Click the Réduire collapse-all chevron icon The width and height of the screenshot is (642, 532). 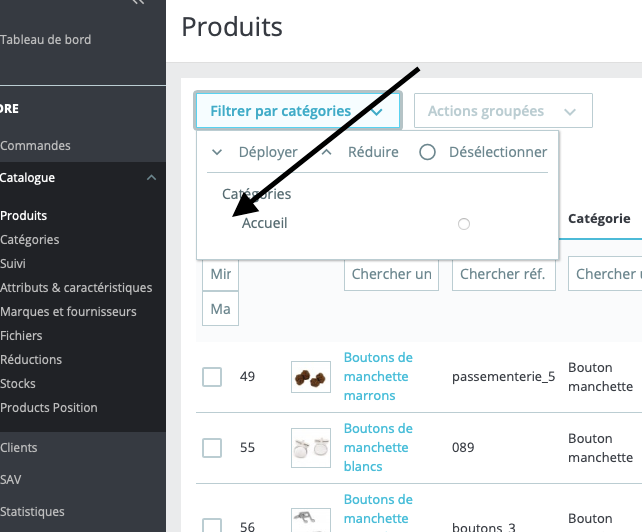(x=326, y=152)
